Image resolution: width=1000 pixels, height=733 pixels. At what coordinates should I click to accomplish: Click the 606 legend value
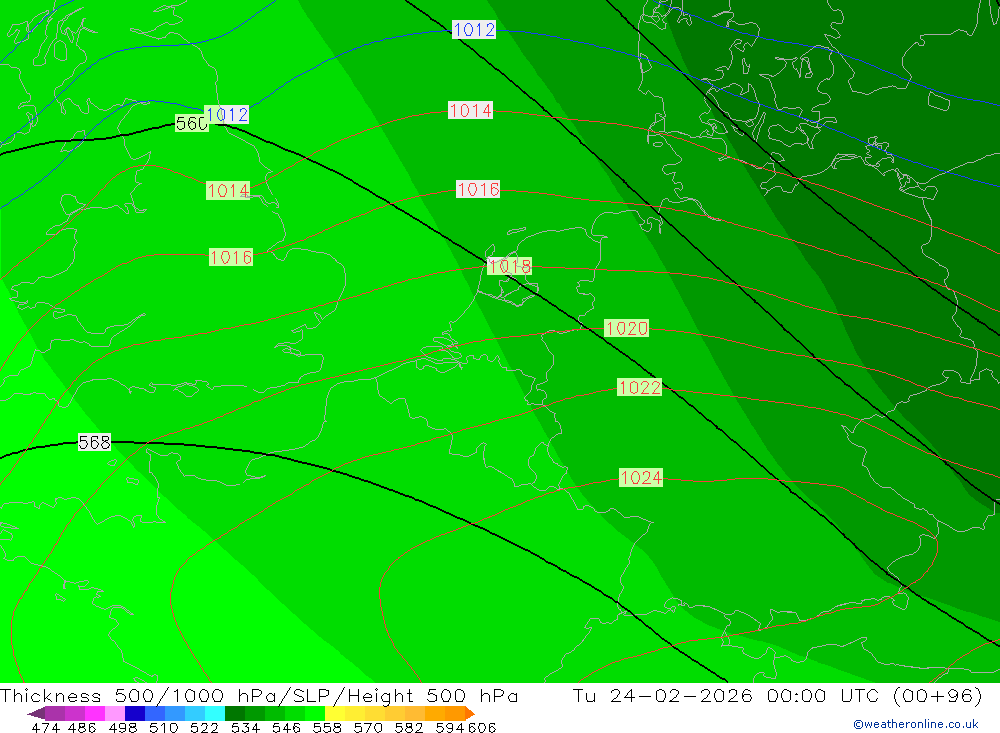[482, 727]
